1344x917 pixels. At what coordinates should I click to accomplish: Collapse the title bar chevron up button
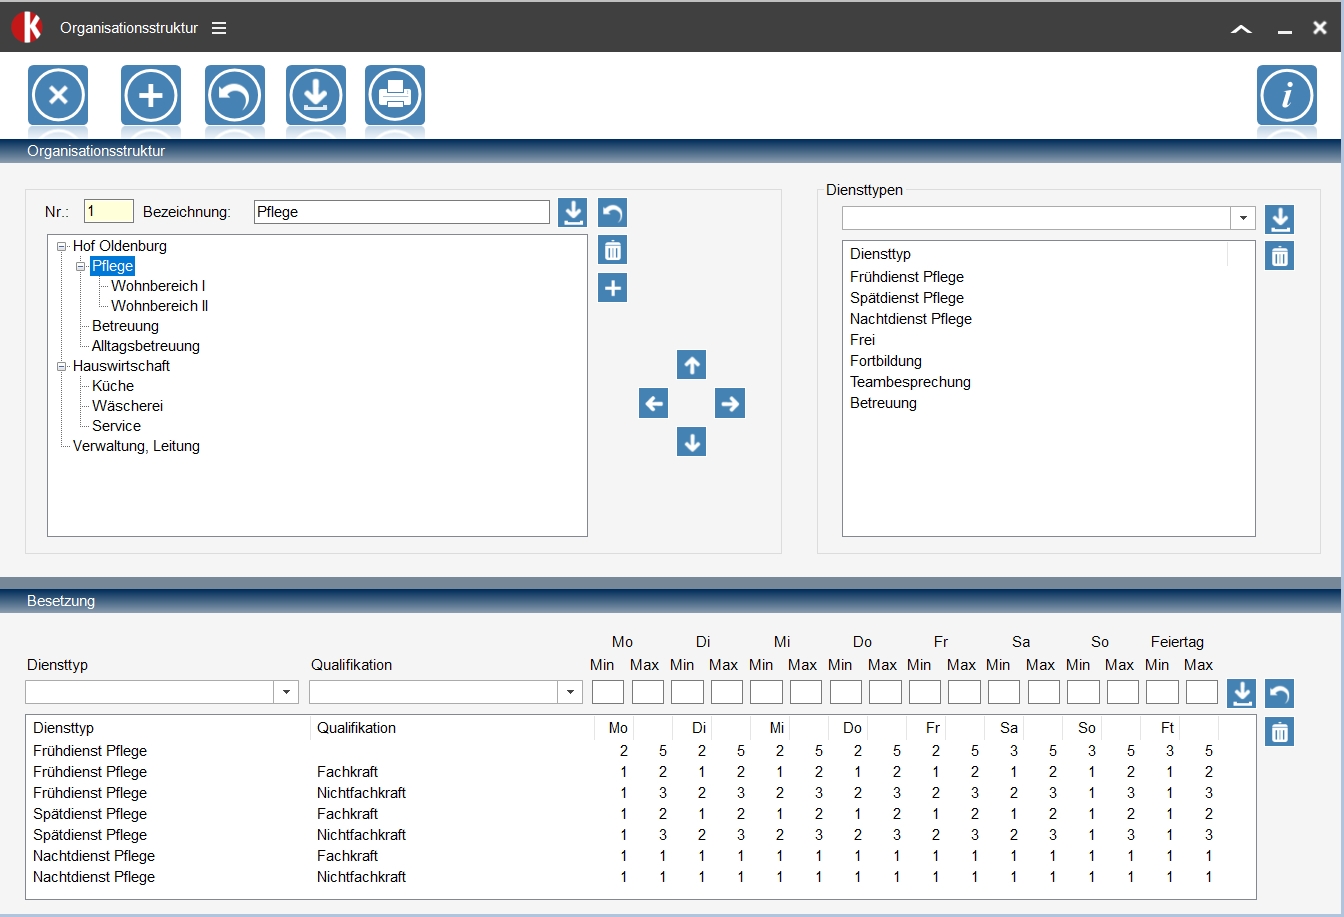coord(1241,29)
